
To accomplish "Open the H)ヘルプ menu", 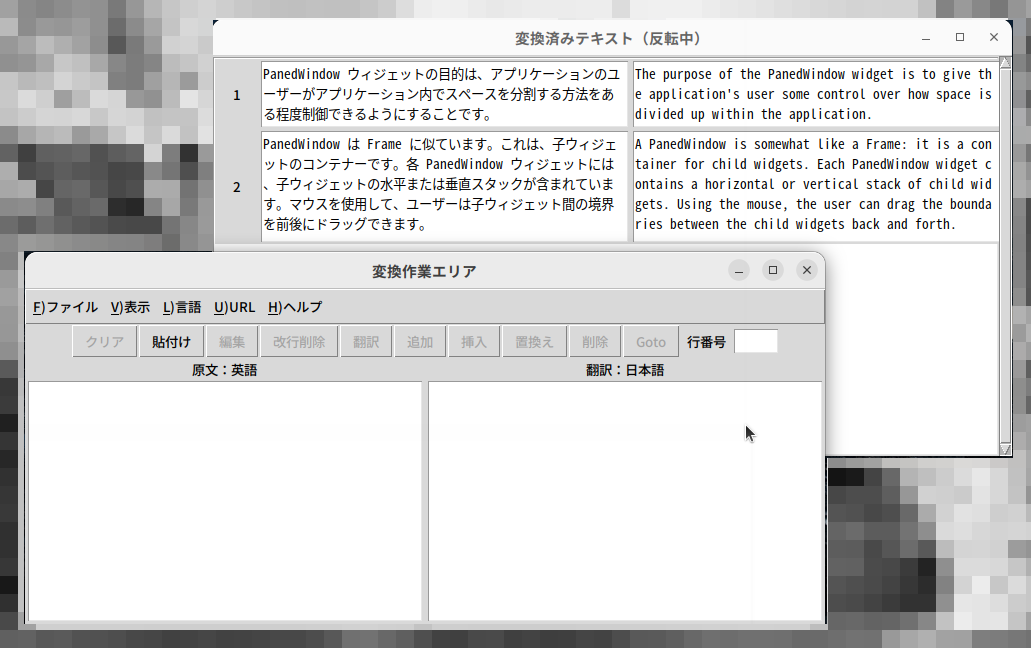I will point(295,307).
